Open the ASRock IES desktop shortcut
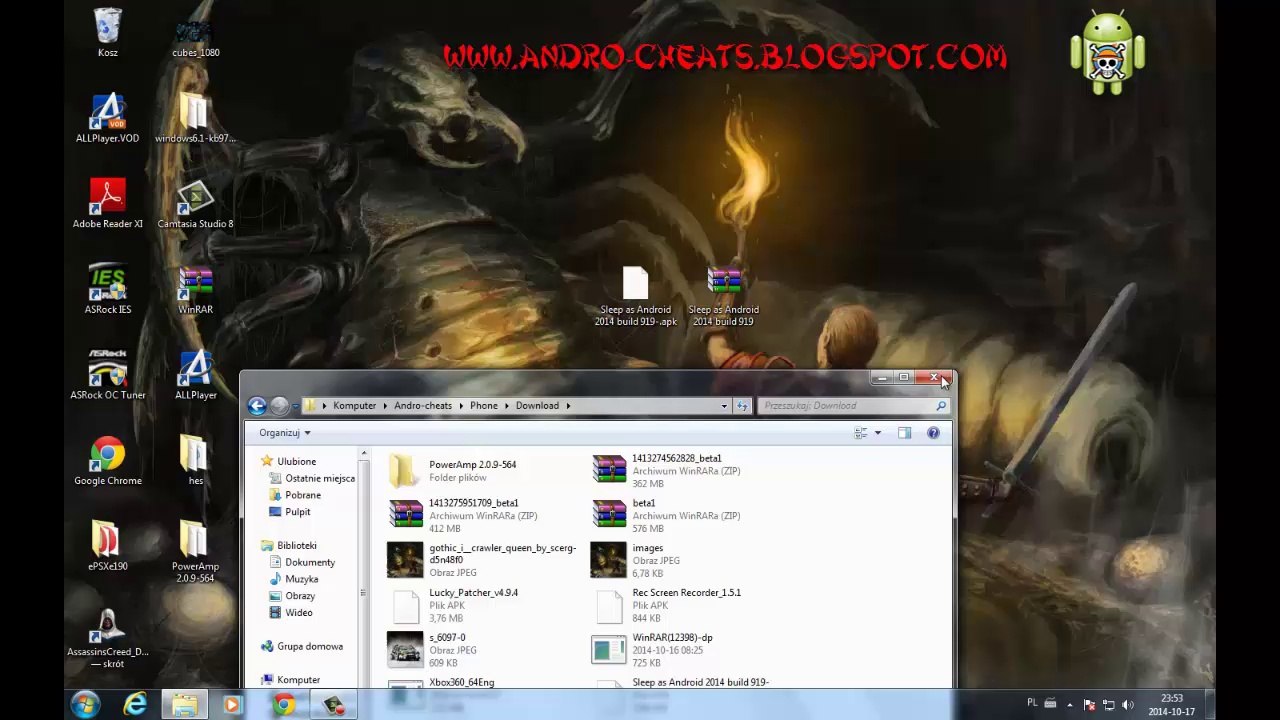 click(x=108, y=290)
